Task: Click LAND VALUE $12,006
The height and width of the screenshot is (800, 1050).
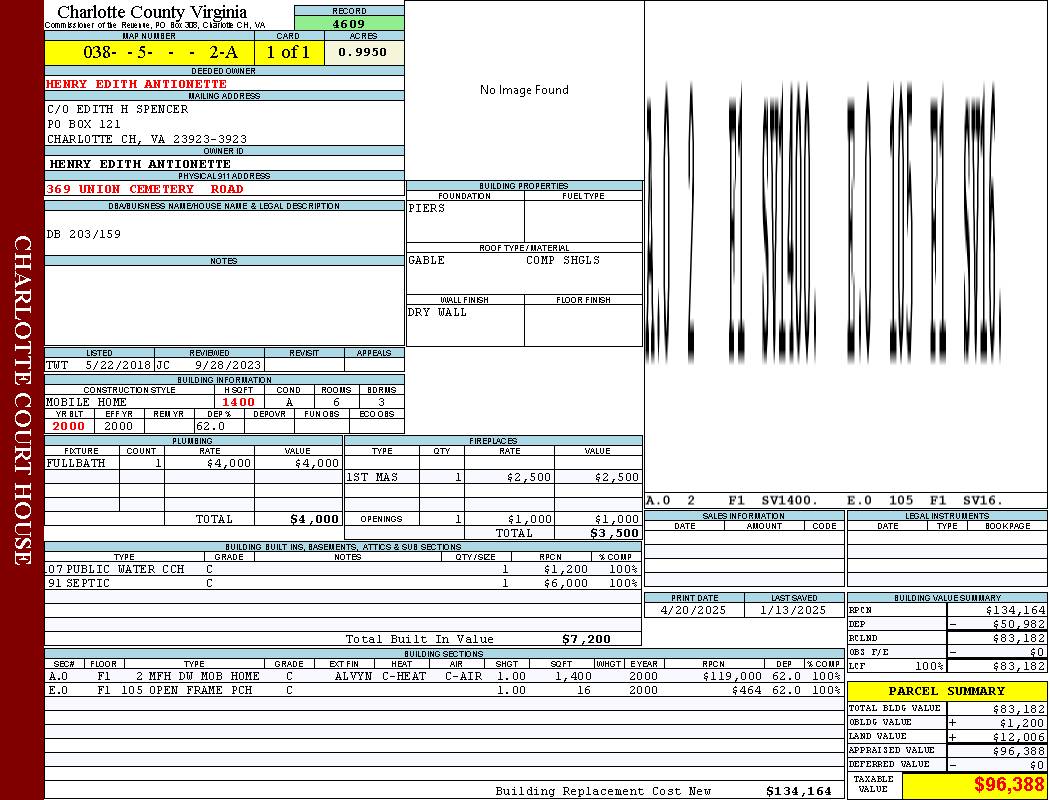Action: click(1019, 737)
